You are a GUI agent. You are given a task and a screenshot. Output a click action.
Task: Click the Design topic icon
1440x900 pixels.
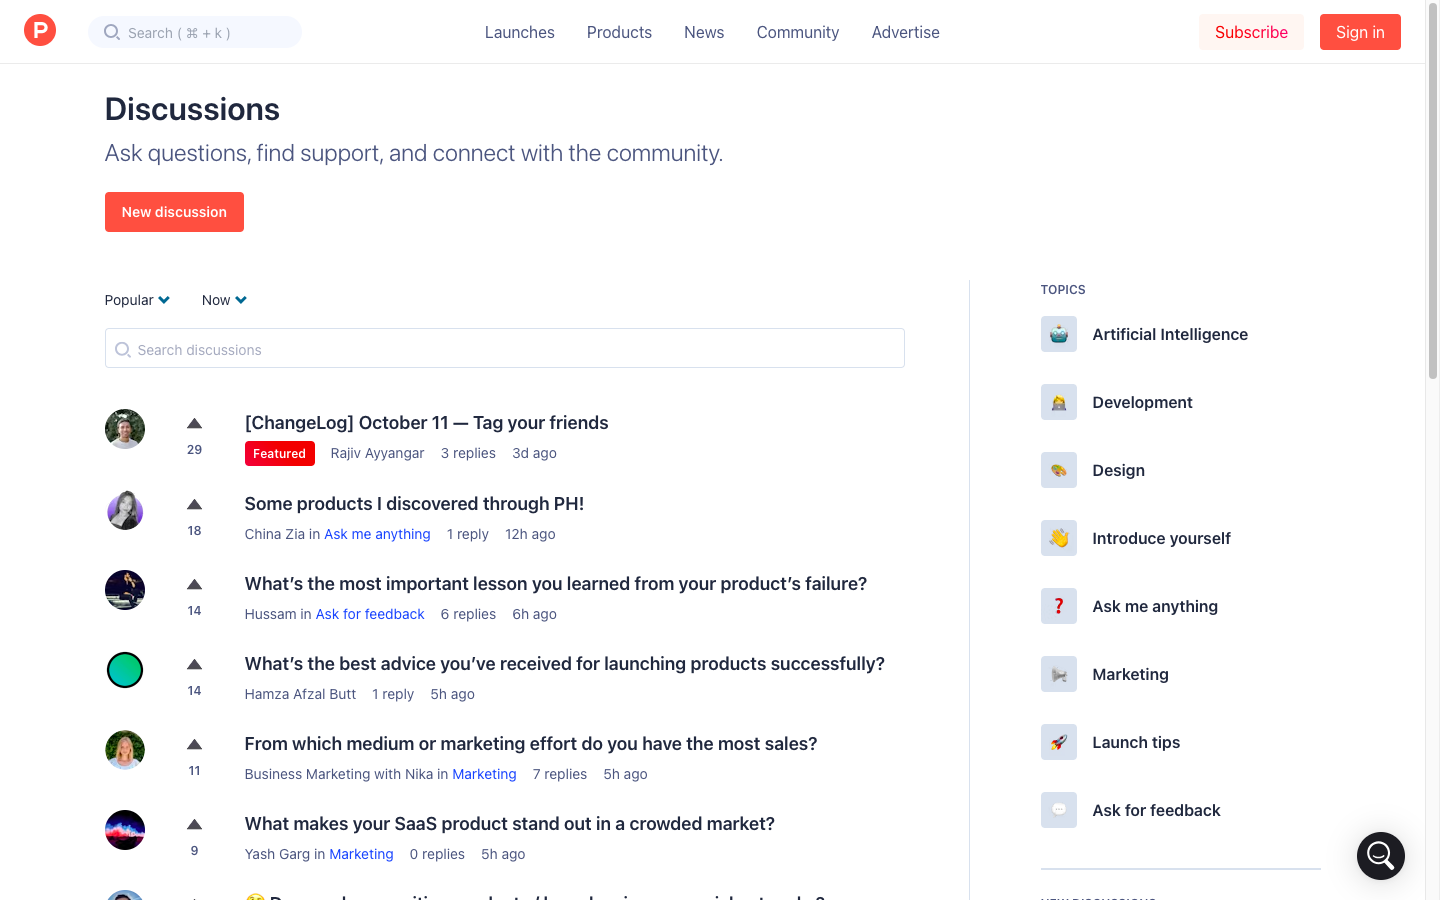click(1059, 470)
